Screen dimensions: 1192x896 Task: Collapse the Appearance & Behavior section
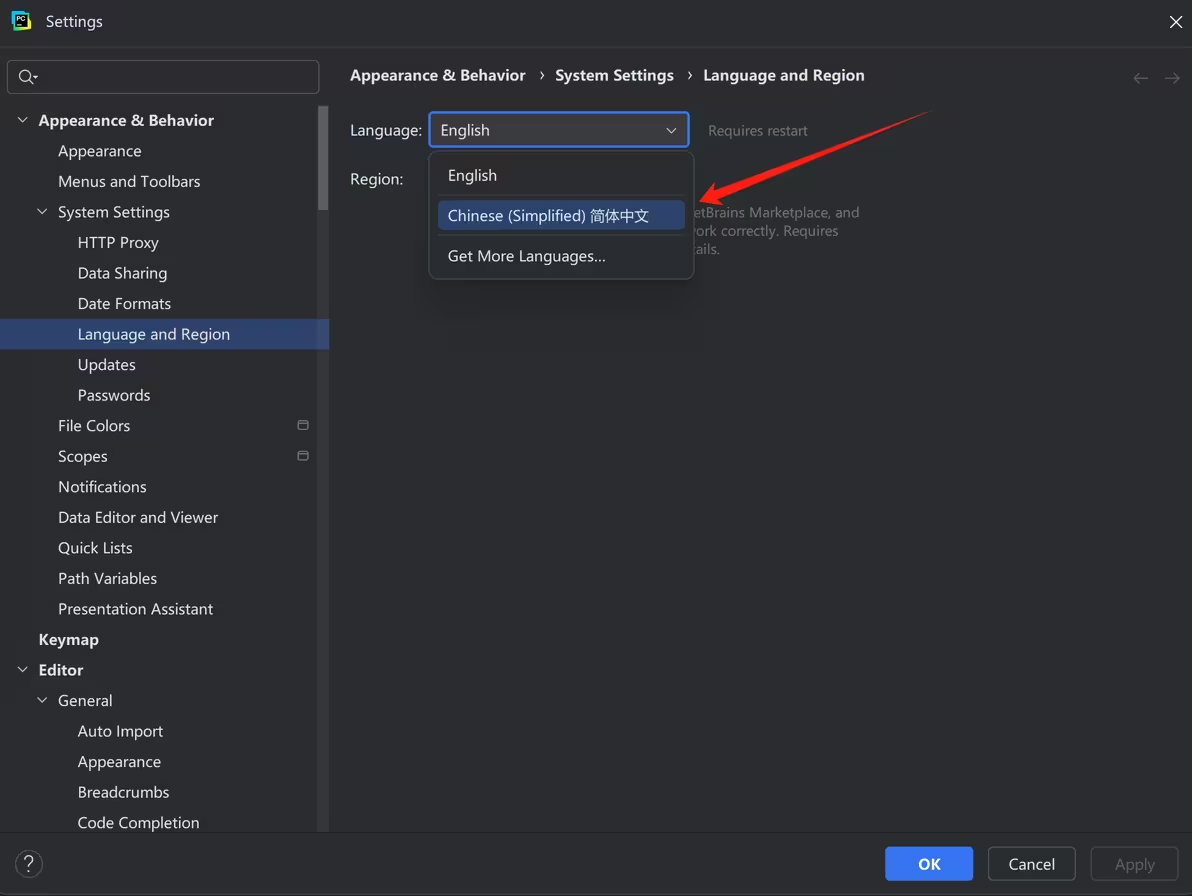[x=22, y=120]
